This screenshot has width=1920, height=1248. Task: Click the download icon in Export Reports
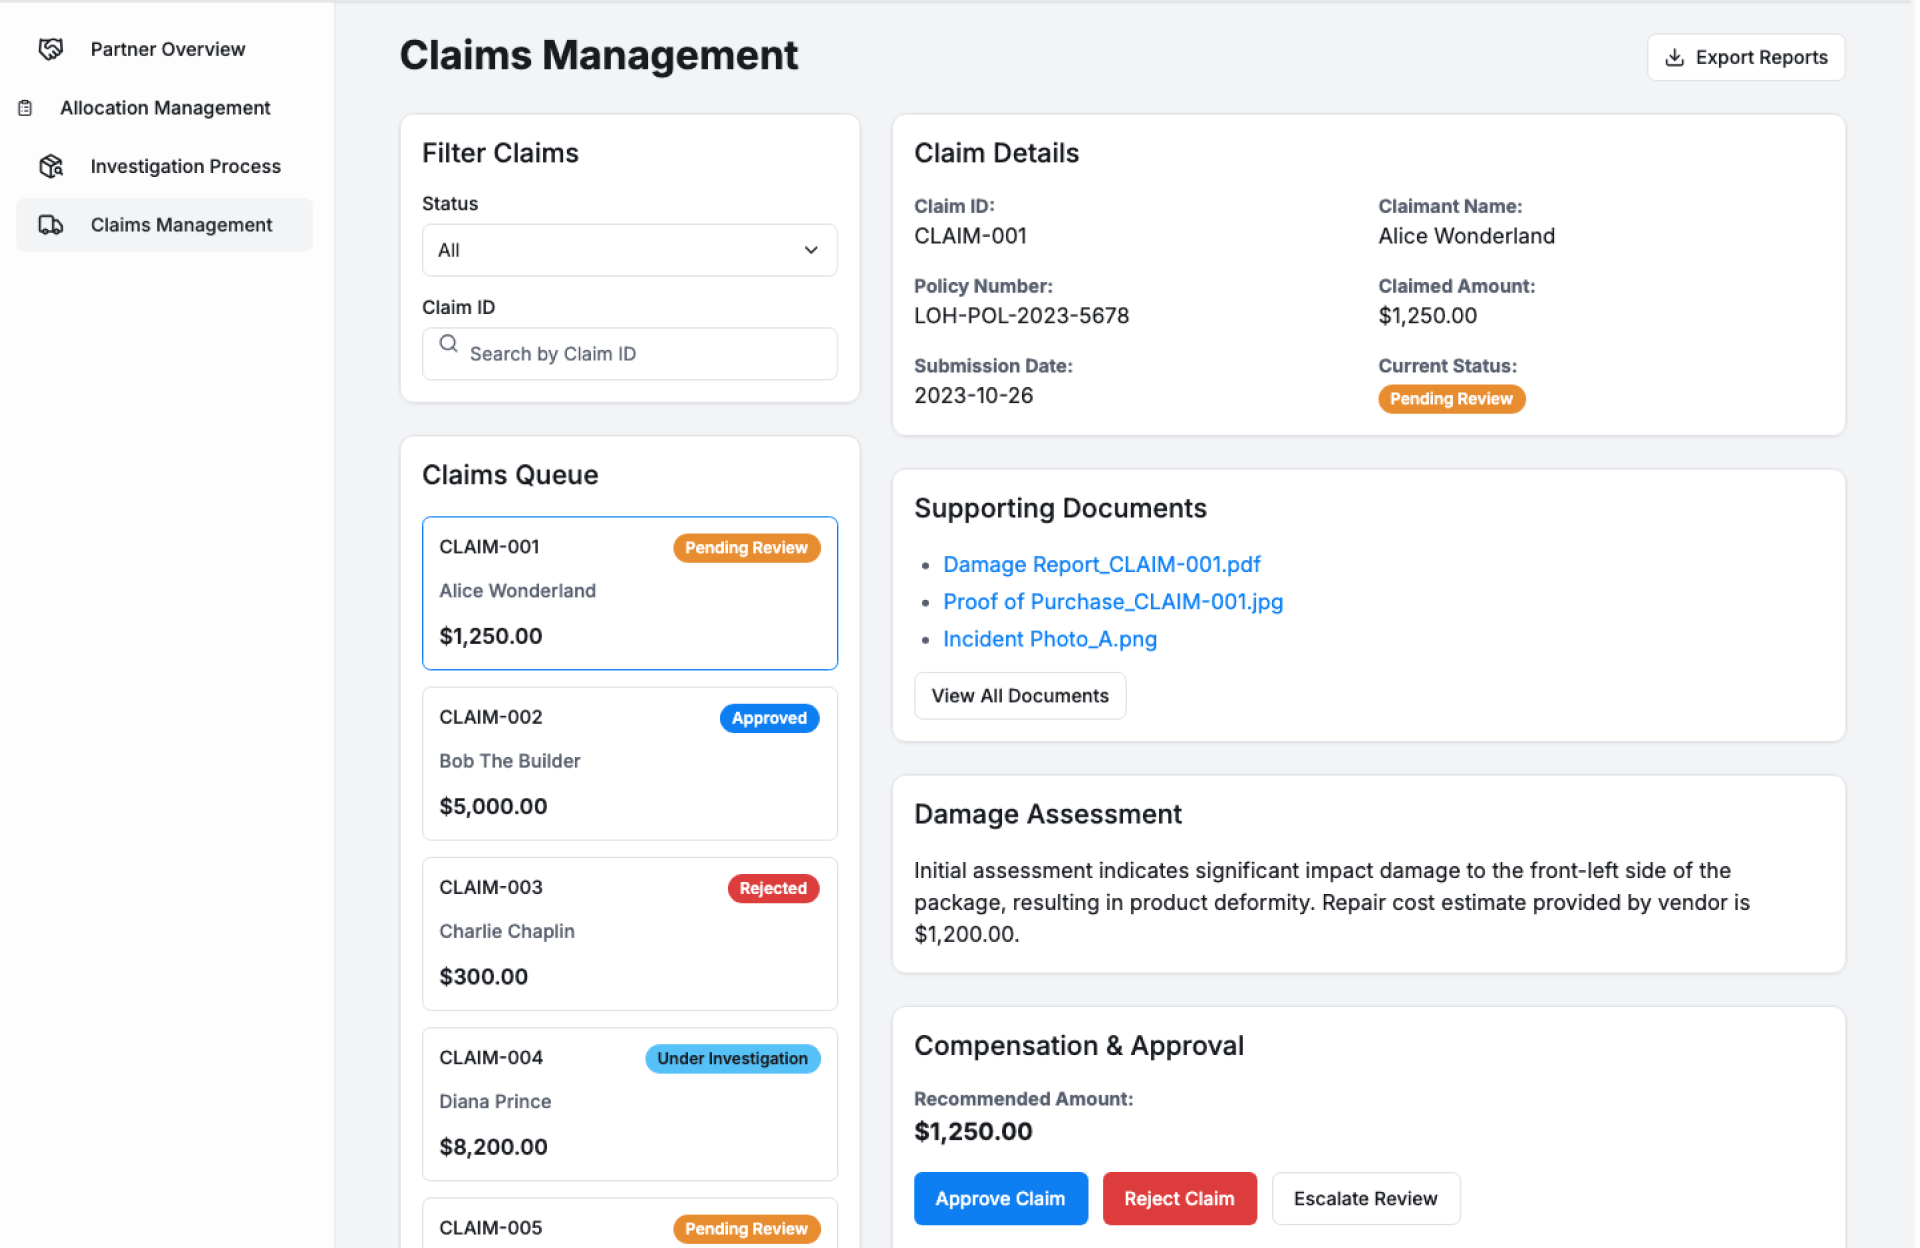[x=1673, y=58]
